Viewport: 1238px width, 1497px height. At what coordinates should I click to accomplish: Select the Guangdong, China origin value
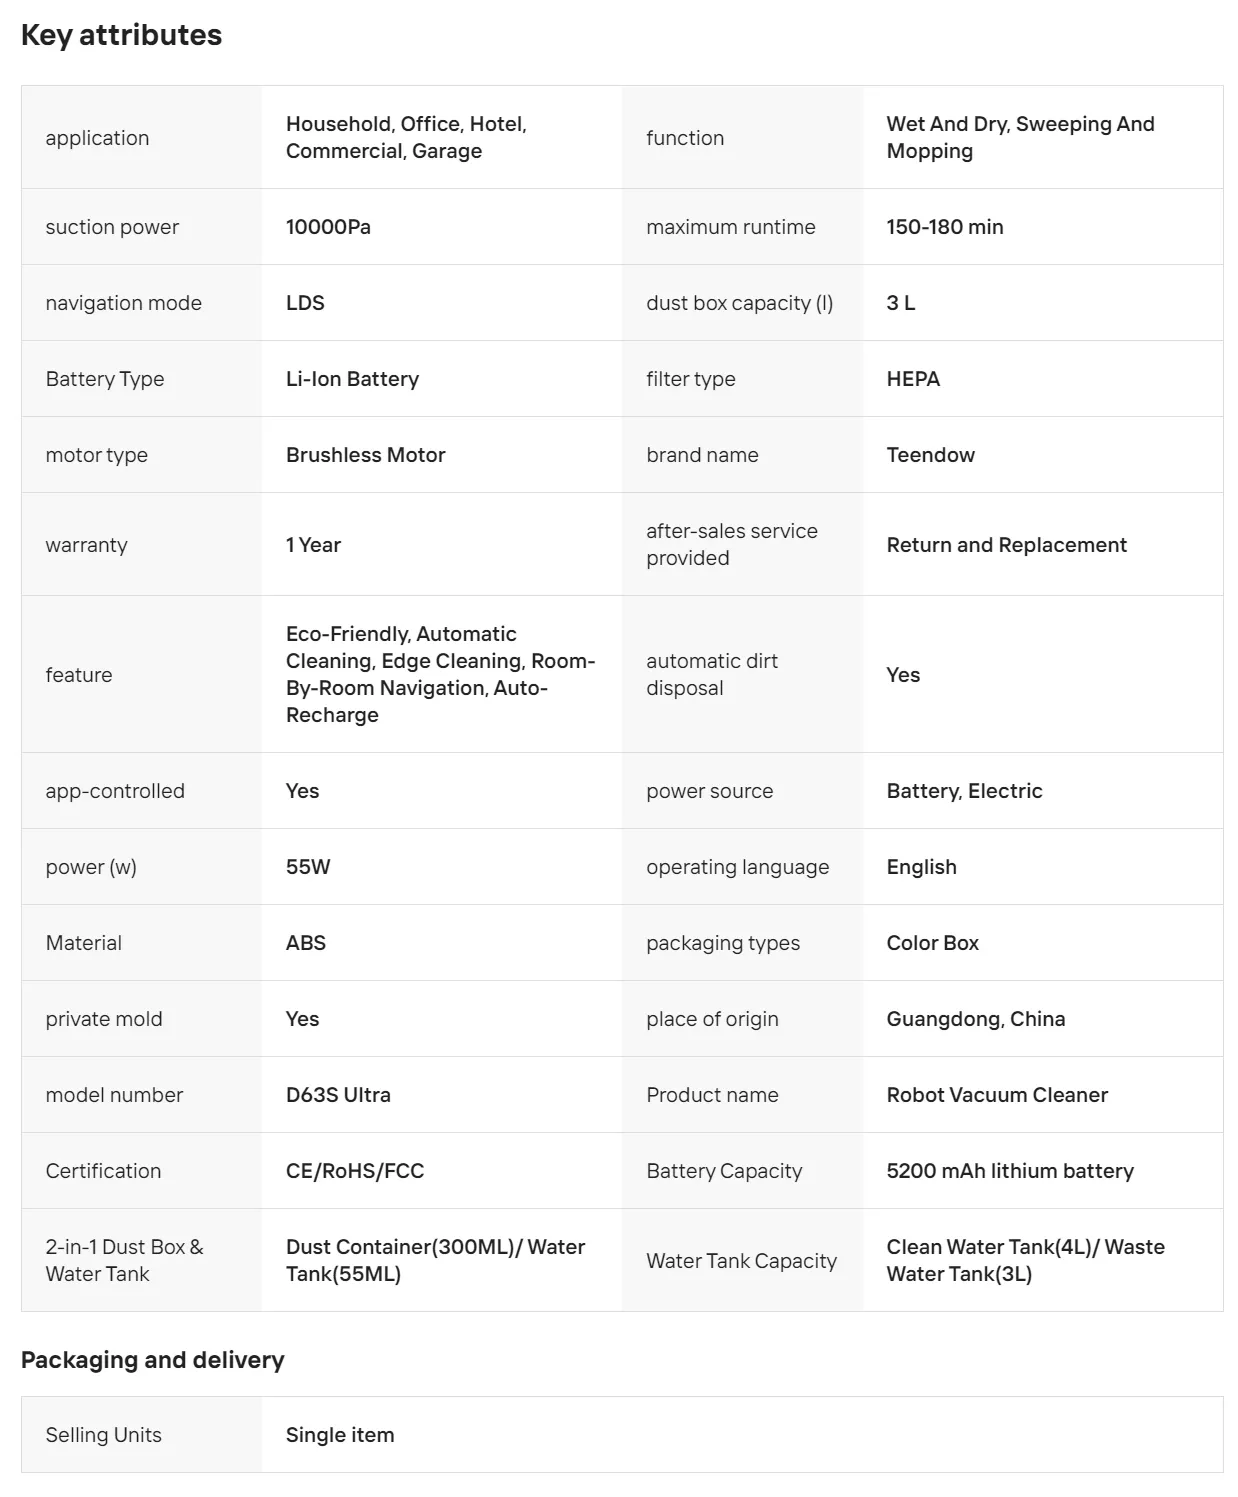[976, 1019]
